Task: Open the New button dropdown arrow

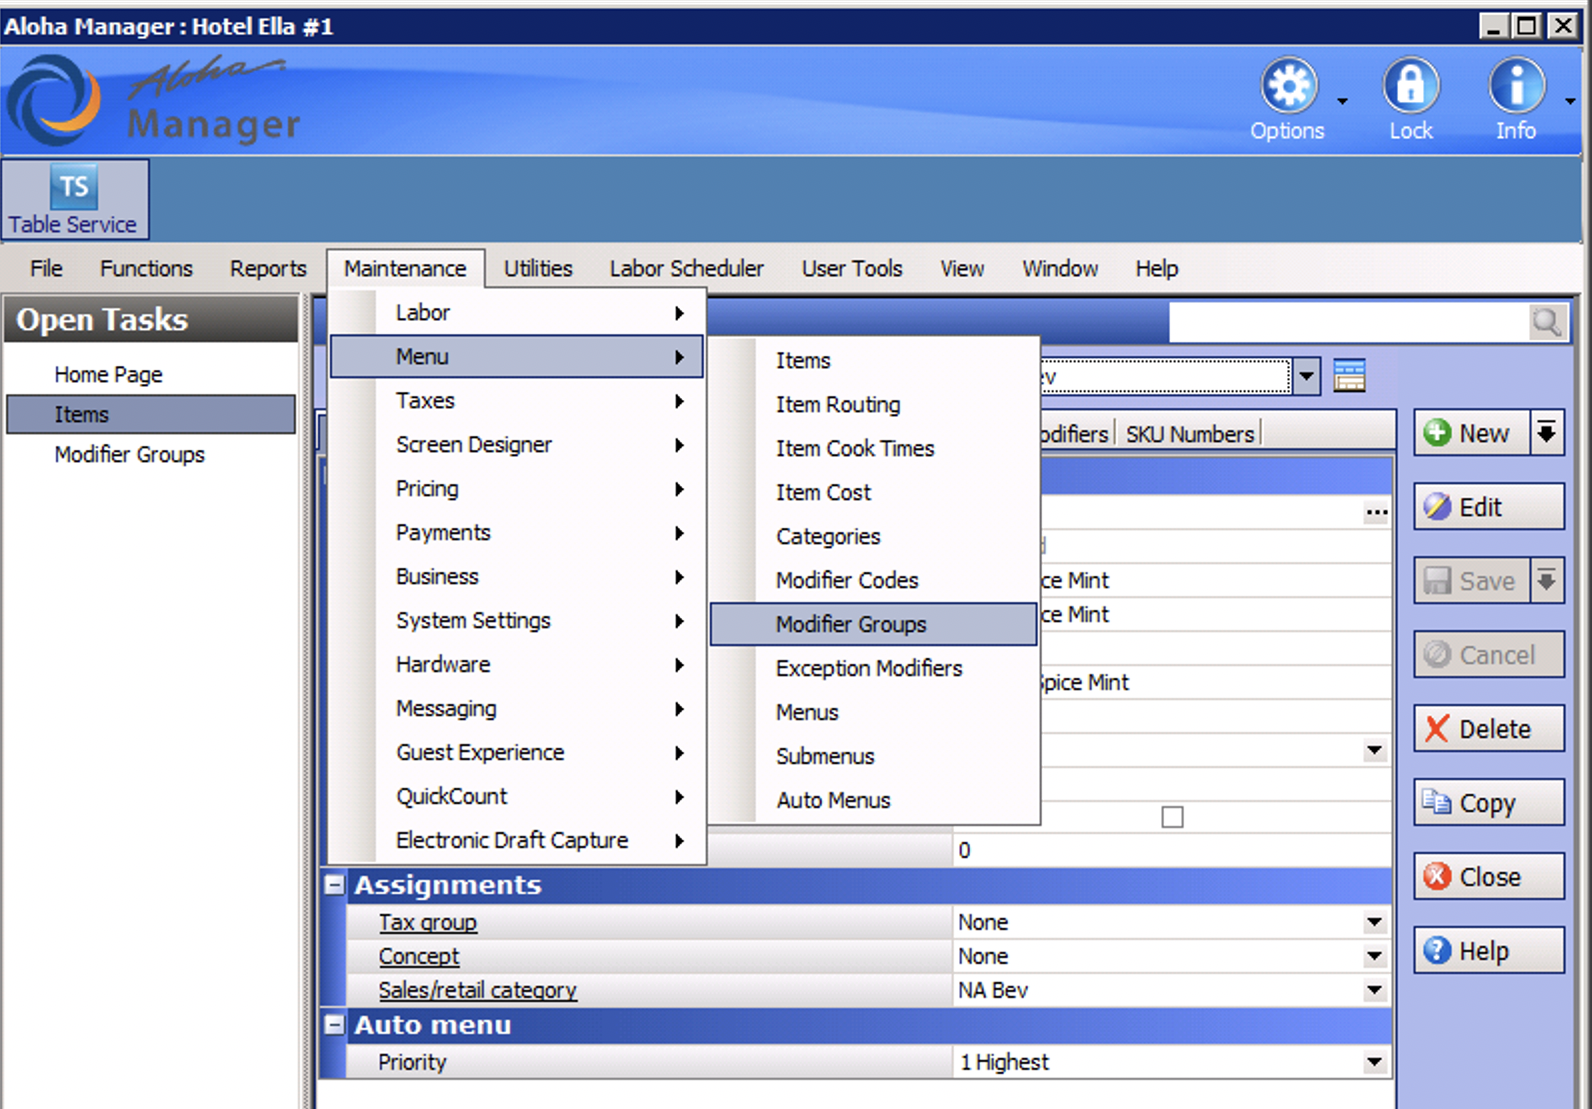Action: pyautogui.click(x=1546, y=433)
